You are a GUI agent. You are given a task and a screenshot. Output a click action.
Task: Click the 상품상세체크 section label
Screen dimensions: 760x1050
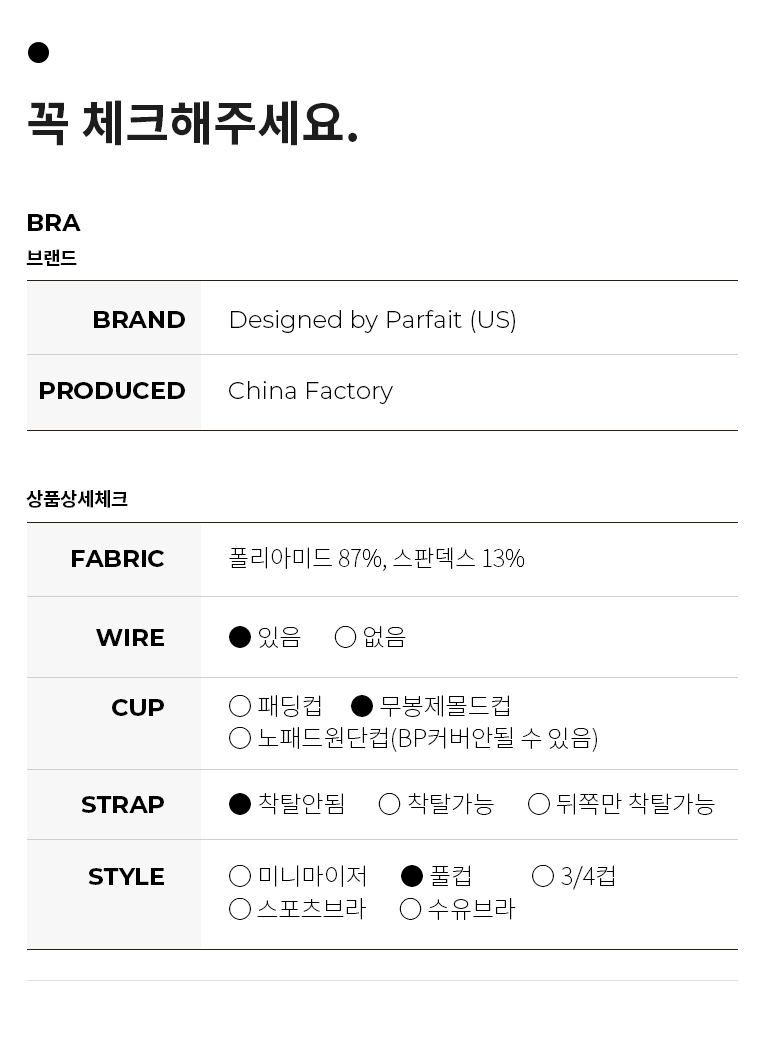click(77, 499)
